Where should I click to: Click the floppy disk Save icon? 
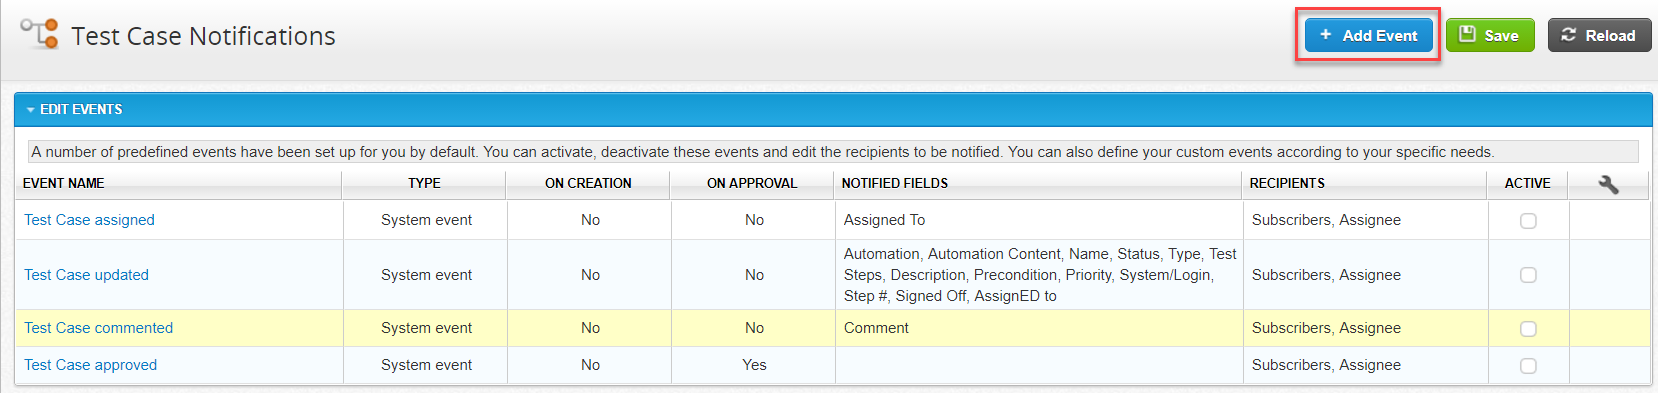(1467, 35)
